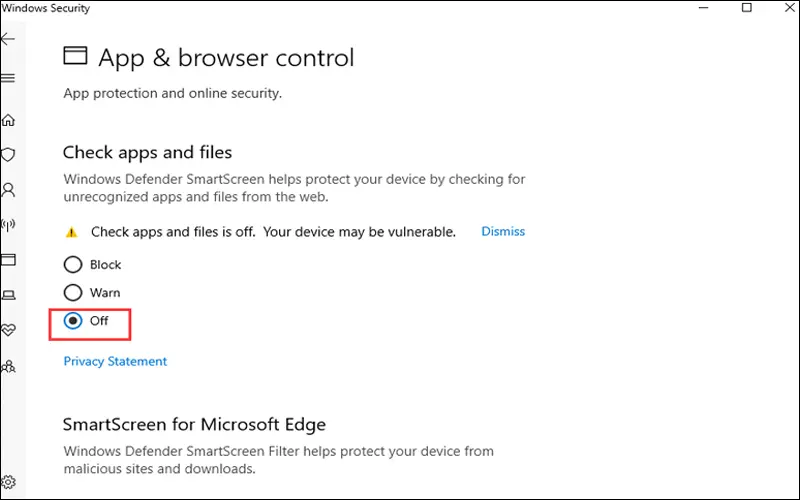The width and height of the screenshot is (800, 500).
Task: Go back using the back arrow
Action: tap(8, 39)
